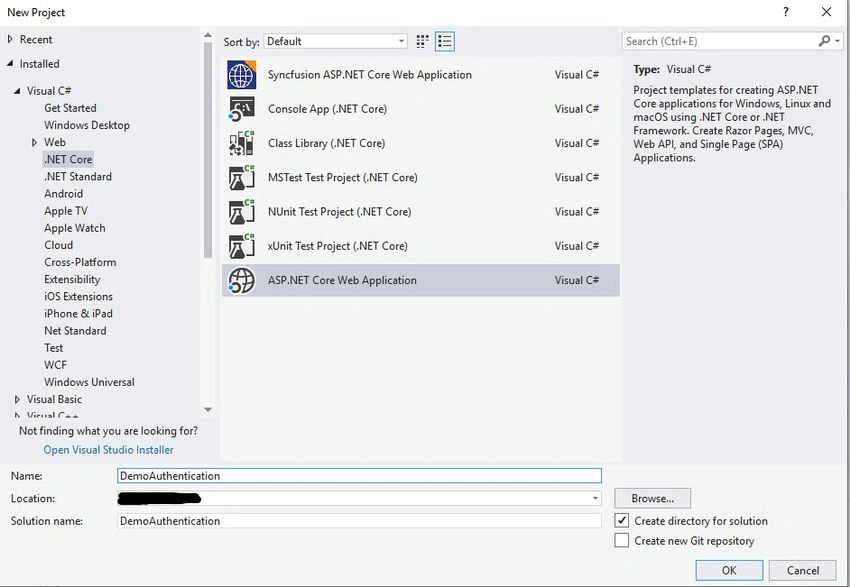Click the Syncfusion globe template icon
Viewport: 850px width, 587px height.
coord(241,75)
